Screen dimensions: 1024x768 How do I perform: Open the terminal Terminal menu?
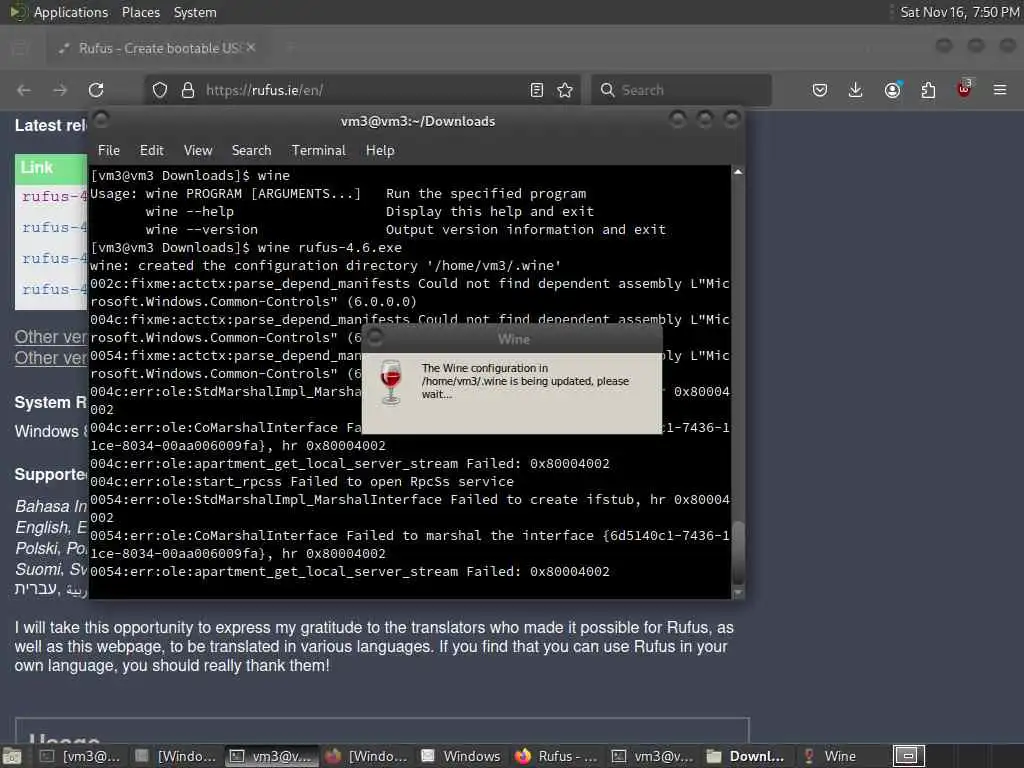pyautogui.click(x=319, y=150)
